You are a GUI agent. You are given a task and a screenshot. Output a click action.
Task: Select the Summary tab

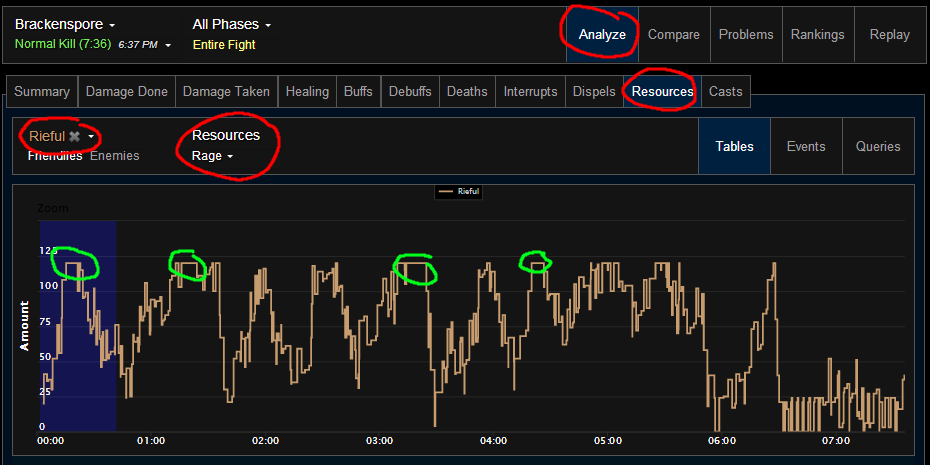pyautogui.click(x=42, y=91)
